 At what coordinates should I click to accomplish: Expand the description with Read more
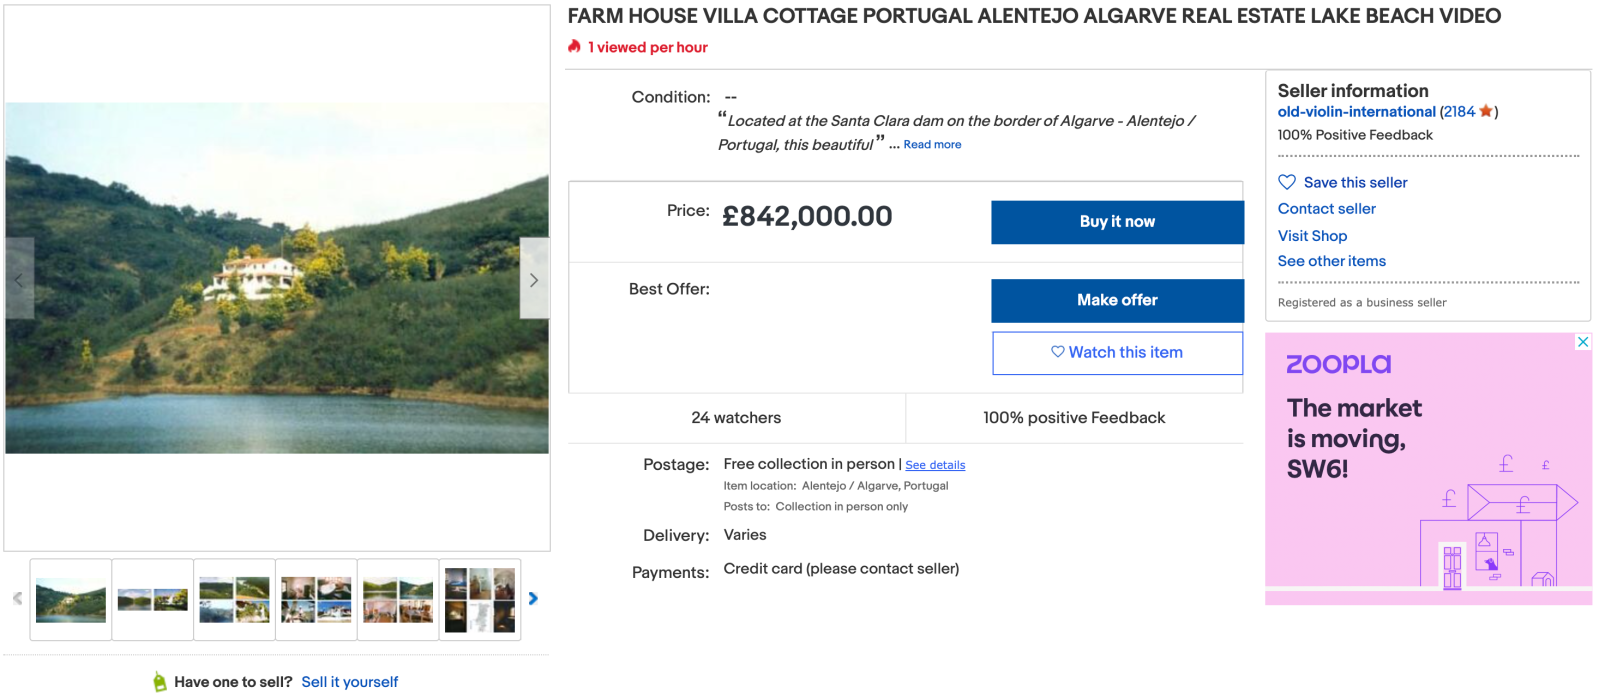tap(932, 145)
